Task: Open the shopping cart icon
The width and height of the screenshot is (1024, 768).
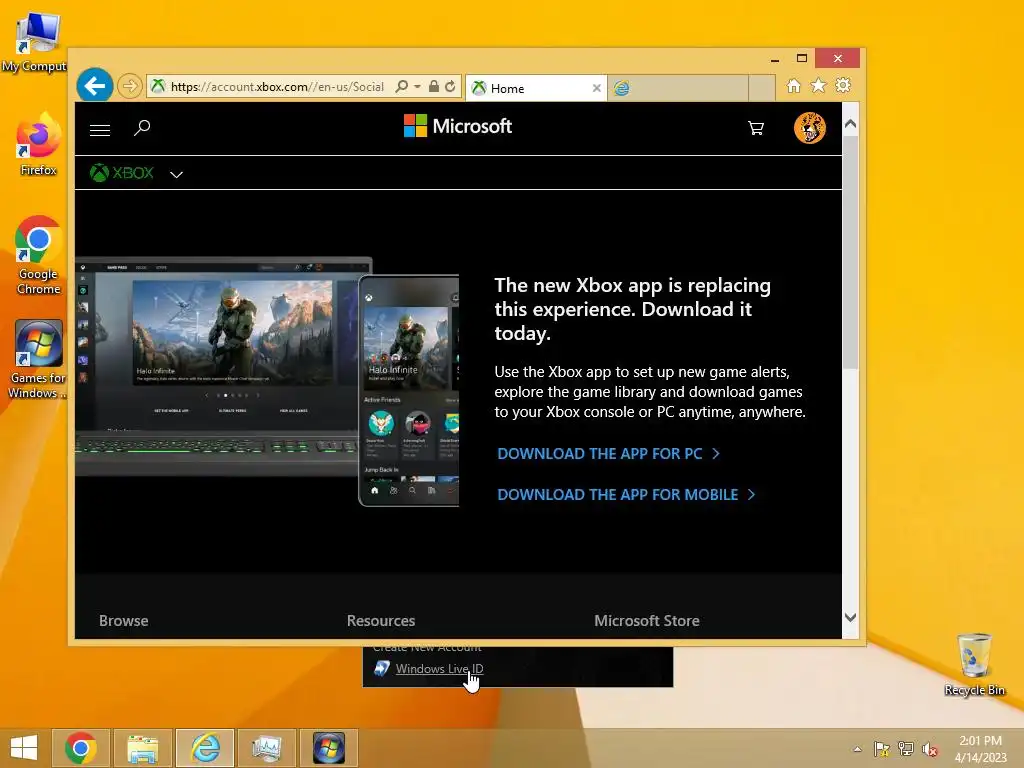Action: coord(756,128)
